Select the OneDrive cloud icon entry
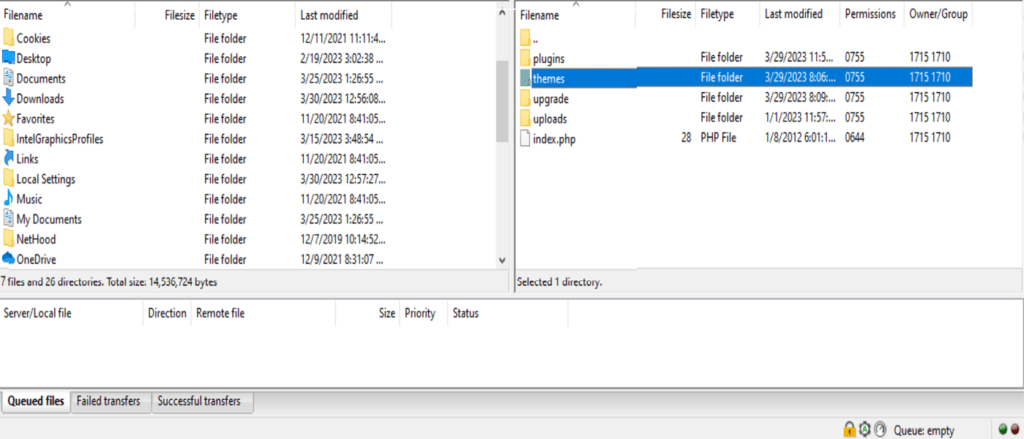Image resolution: width=1024 pixels, height=439 pixels. (8, 259)
